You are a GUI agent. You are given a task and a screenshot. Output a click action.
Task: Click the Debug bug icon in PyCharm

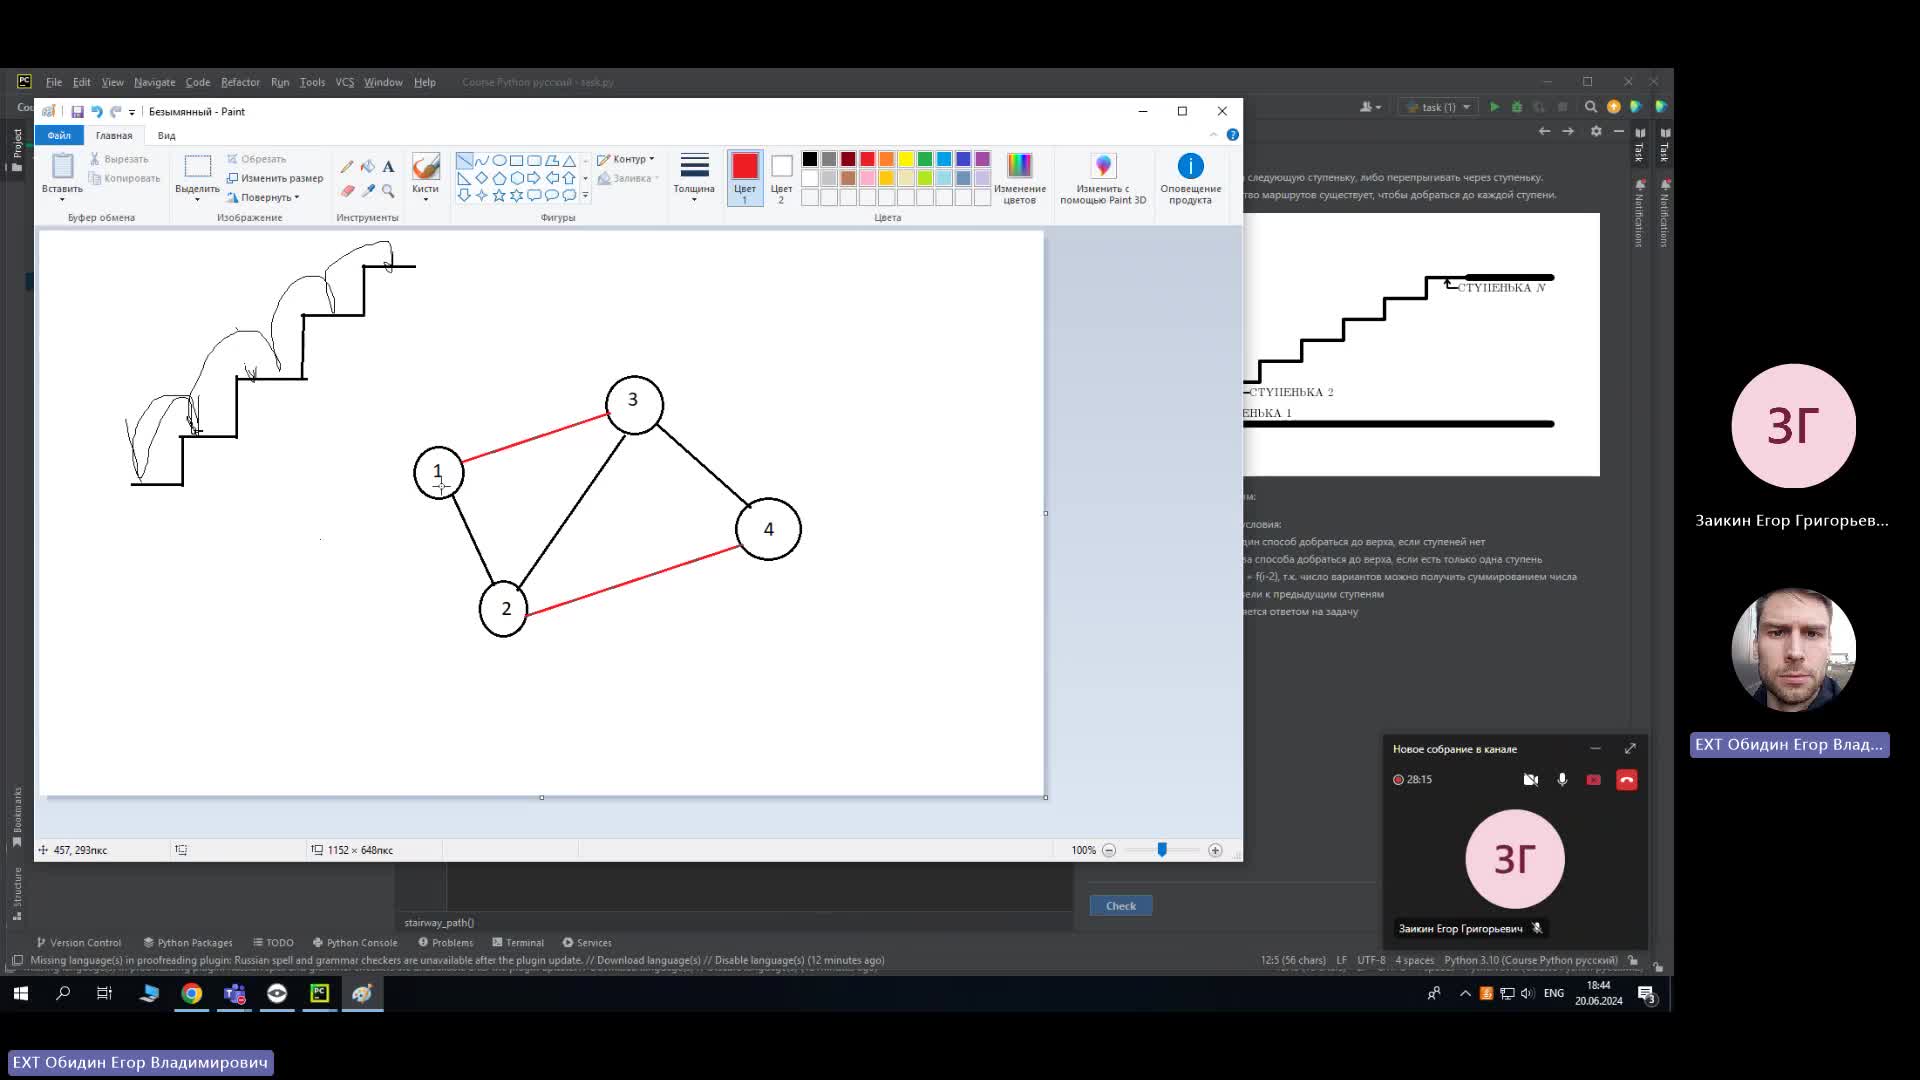pyautogui.click(x=1516, y=107)
